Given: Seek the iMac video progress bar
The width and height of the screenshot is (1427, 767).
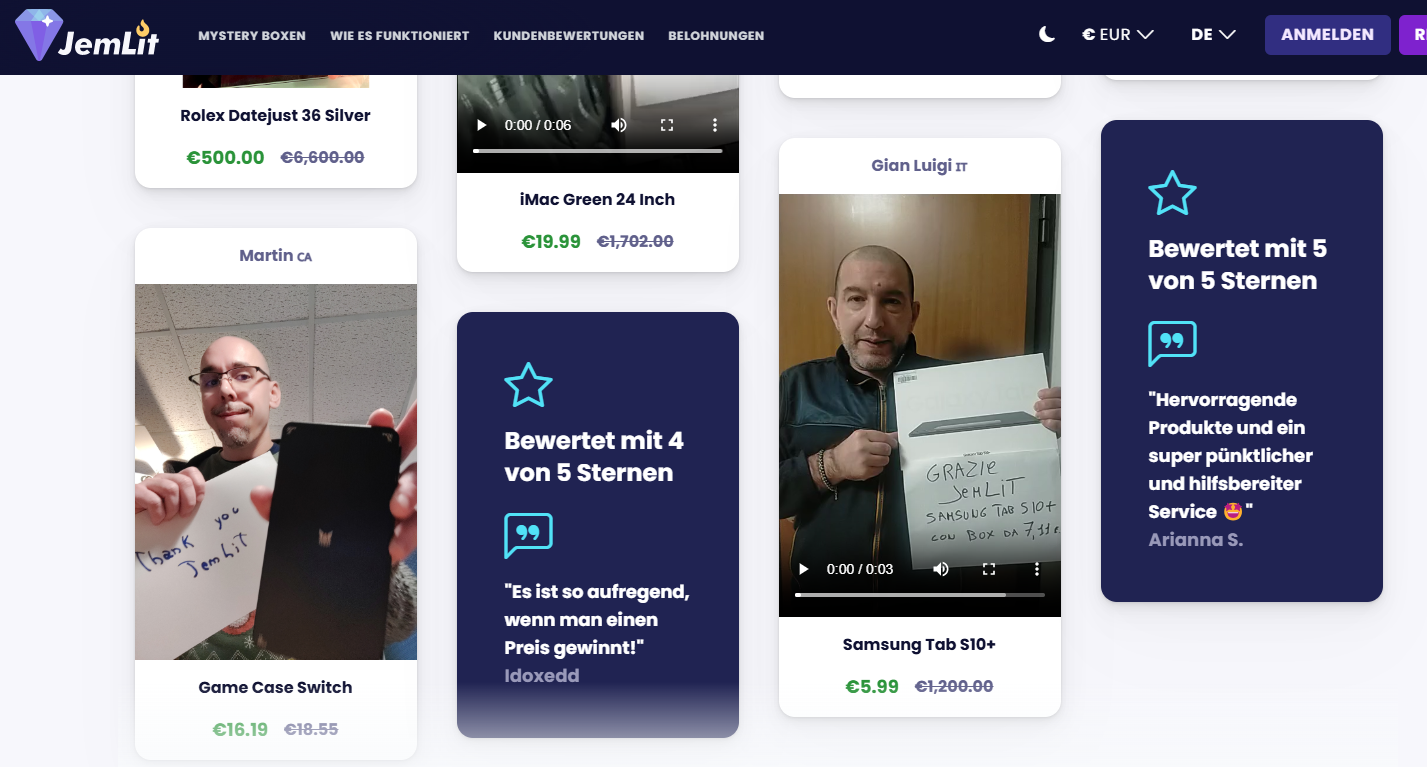Looking at the screenshot, I should click(598, 151).
